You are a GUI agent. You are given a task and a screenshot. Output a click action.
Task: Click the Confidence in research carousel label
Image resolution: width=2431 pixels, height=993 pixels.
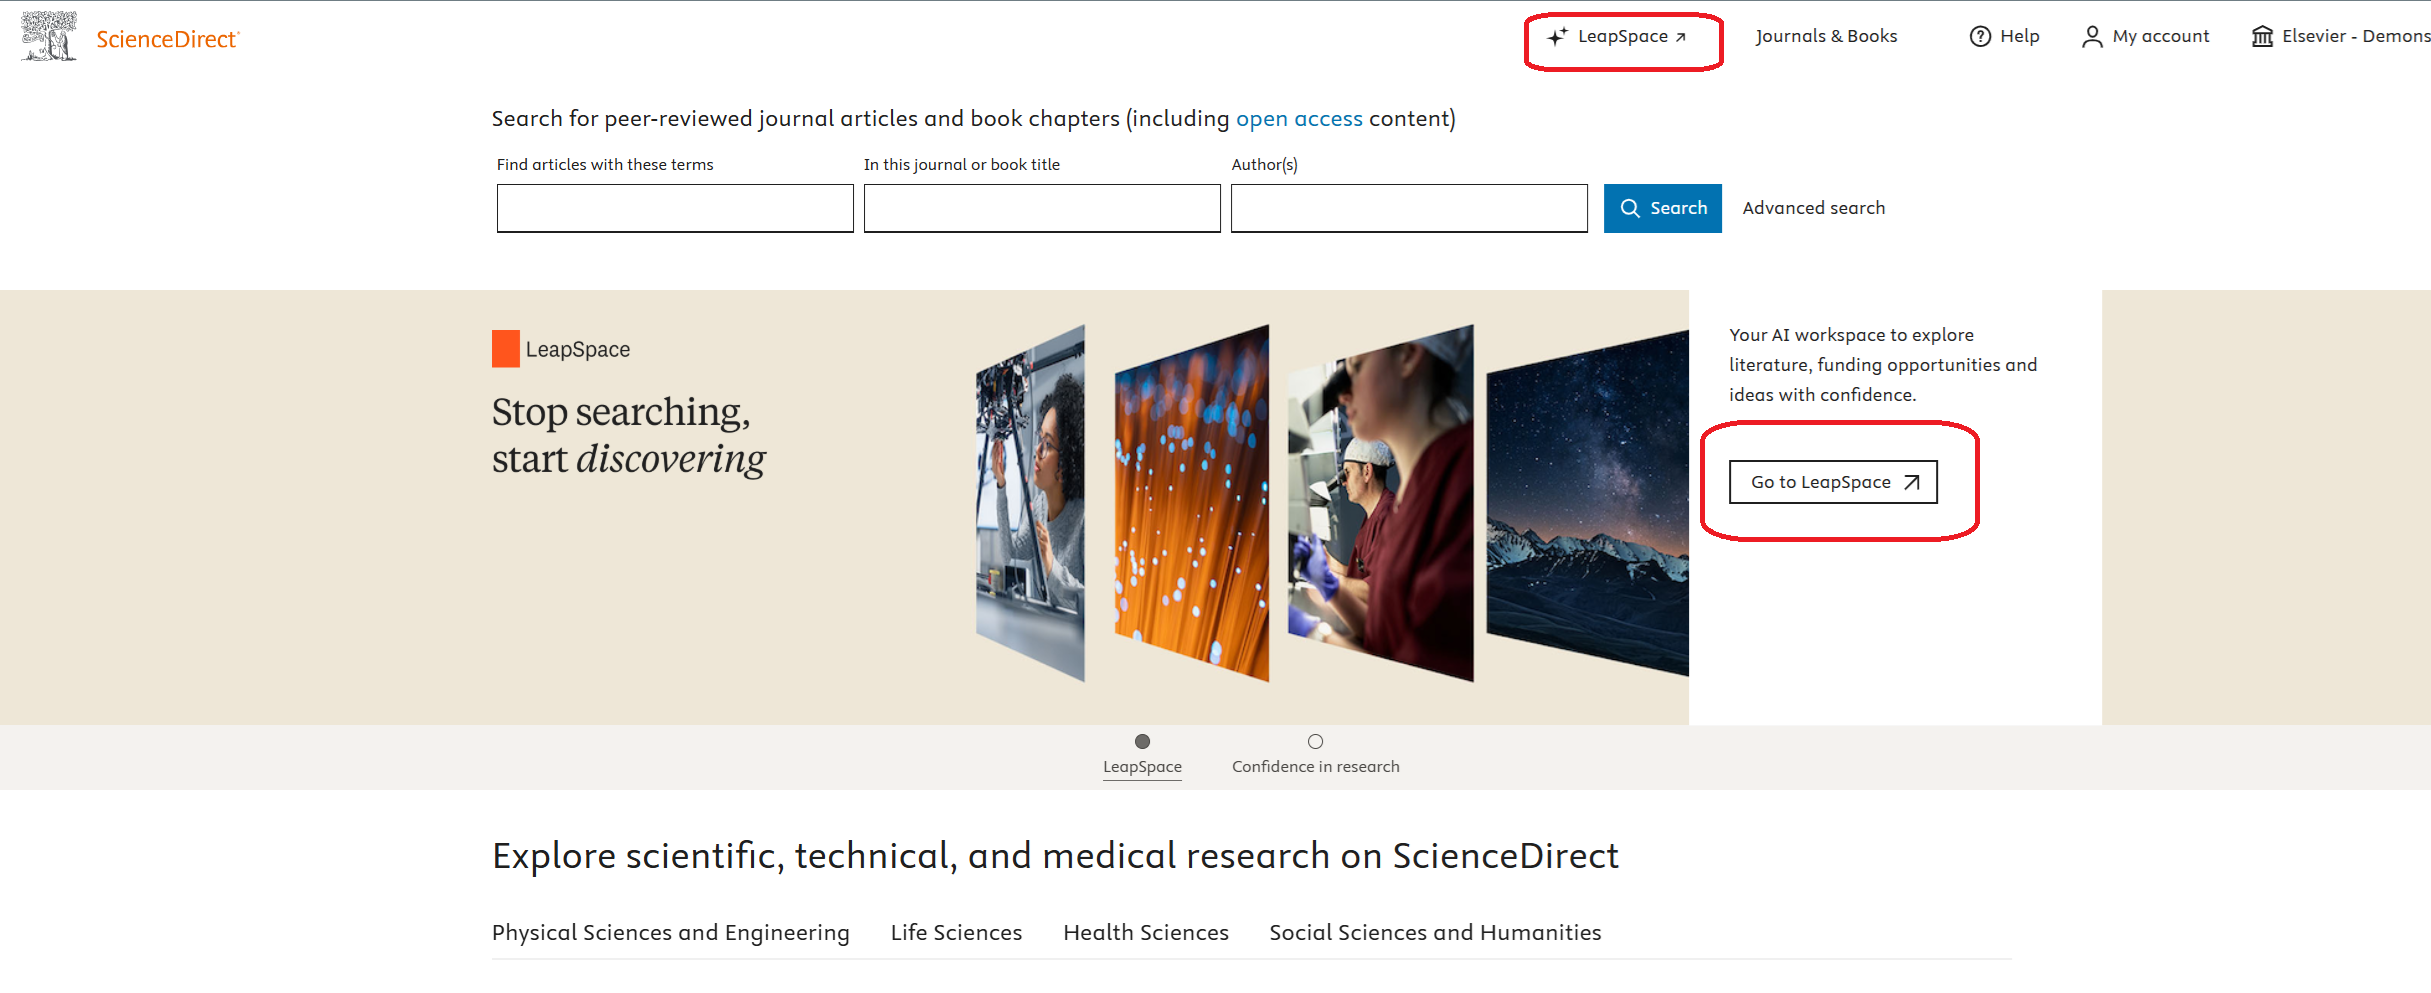(x=1316, y=767)
